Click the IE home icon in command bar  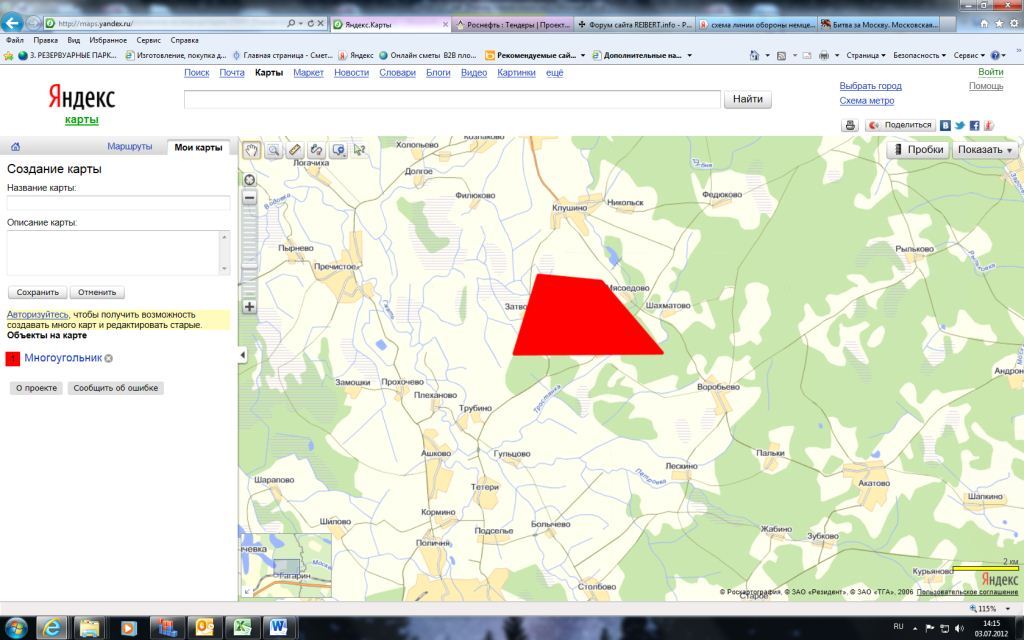tap(754, 56)
